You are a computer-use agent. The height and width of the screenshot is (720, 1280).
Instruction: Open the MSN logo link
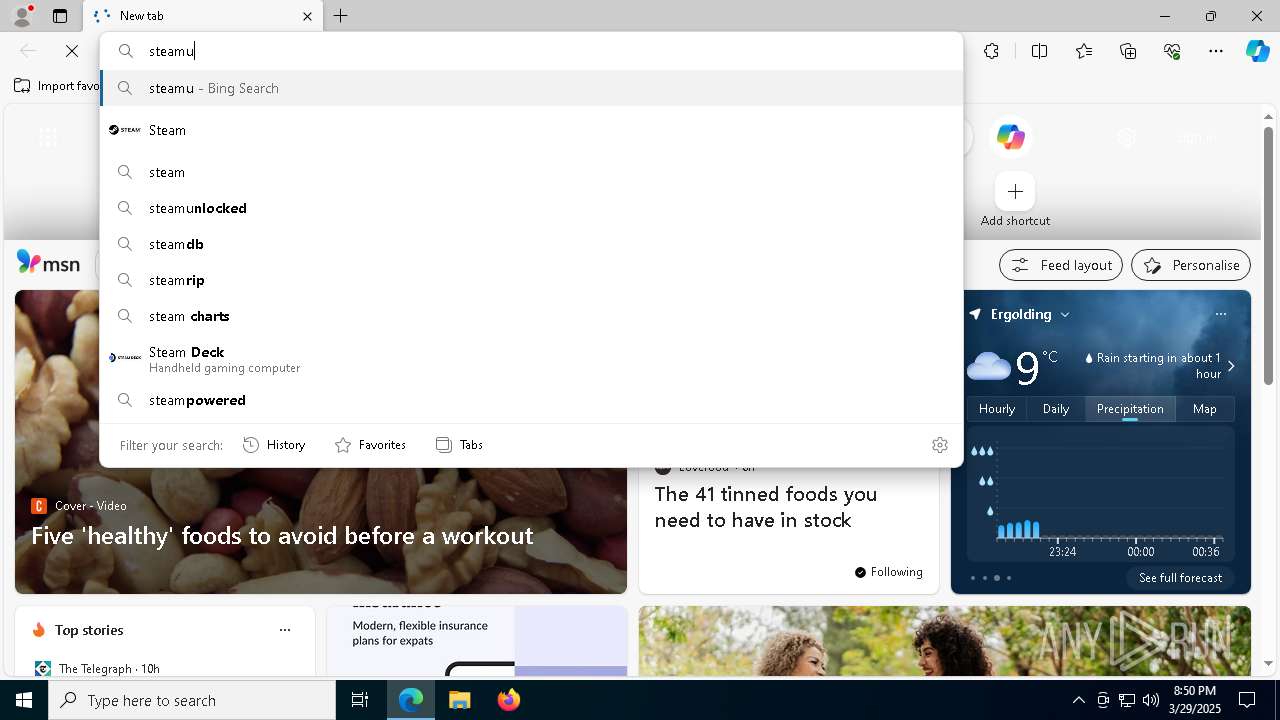point(48,263)
